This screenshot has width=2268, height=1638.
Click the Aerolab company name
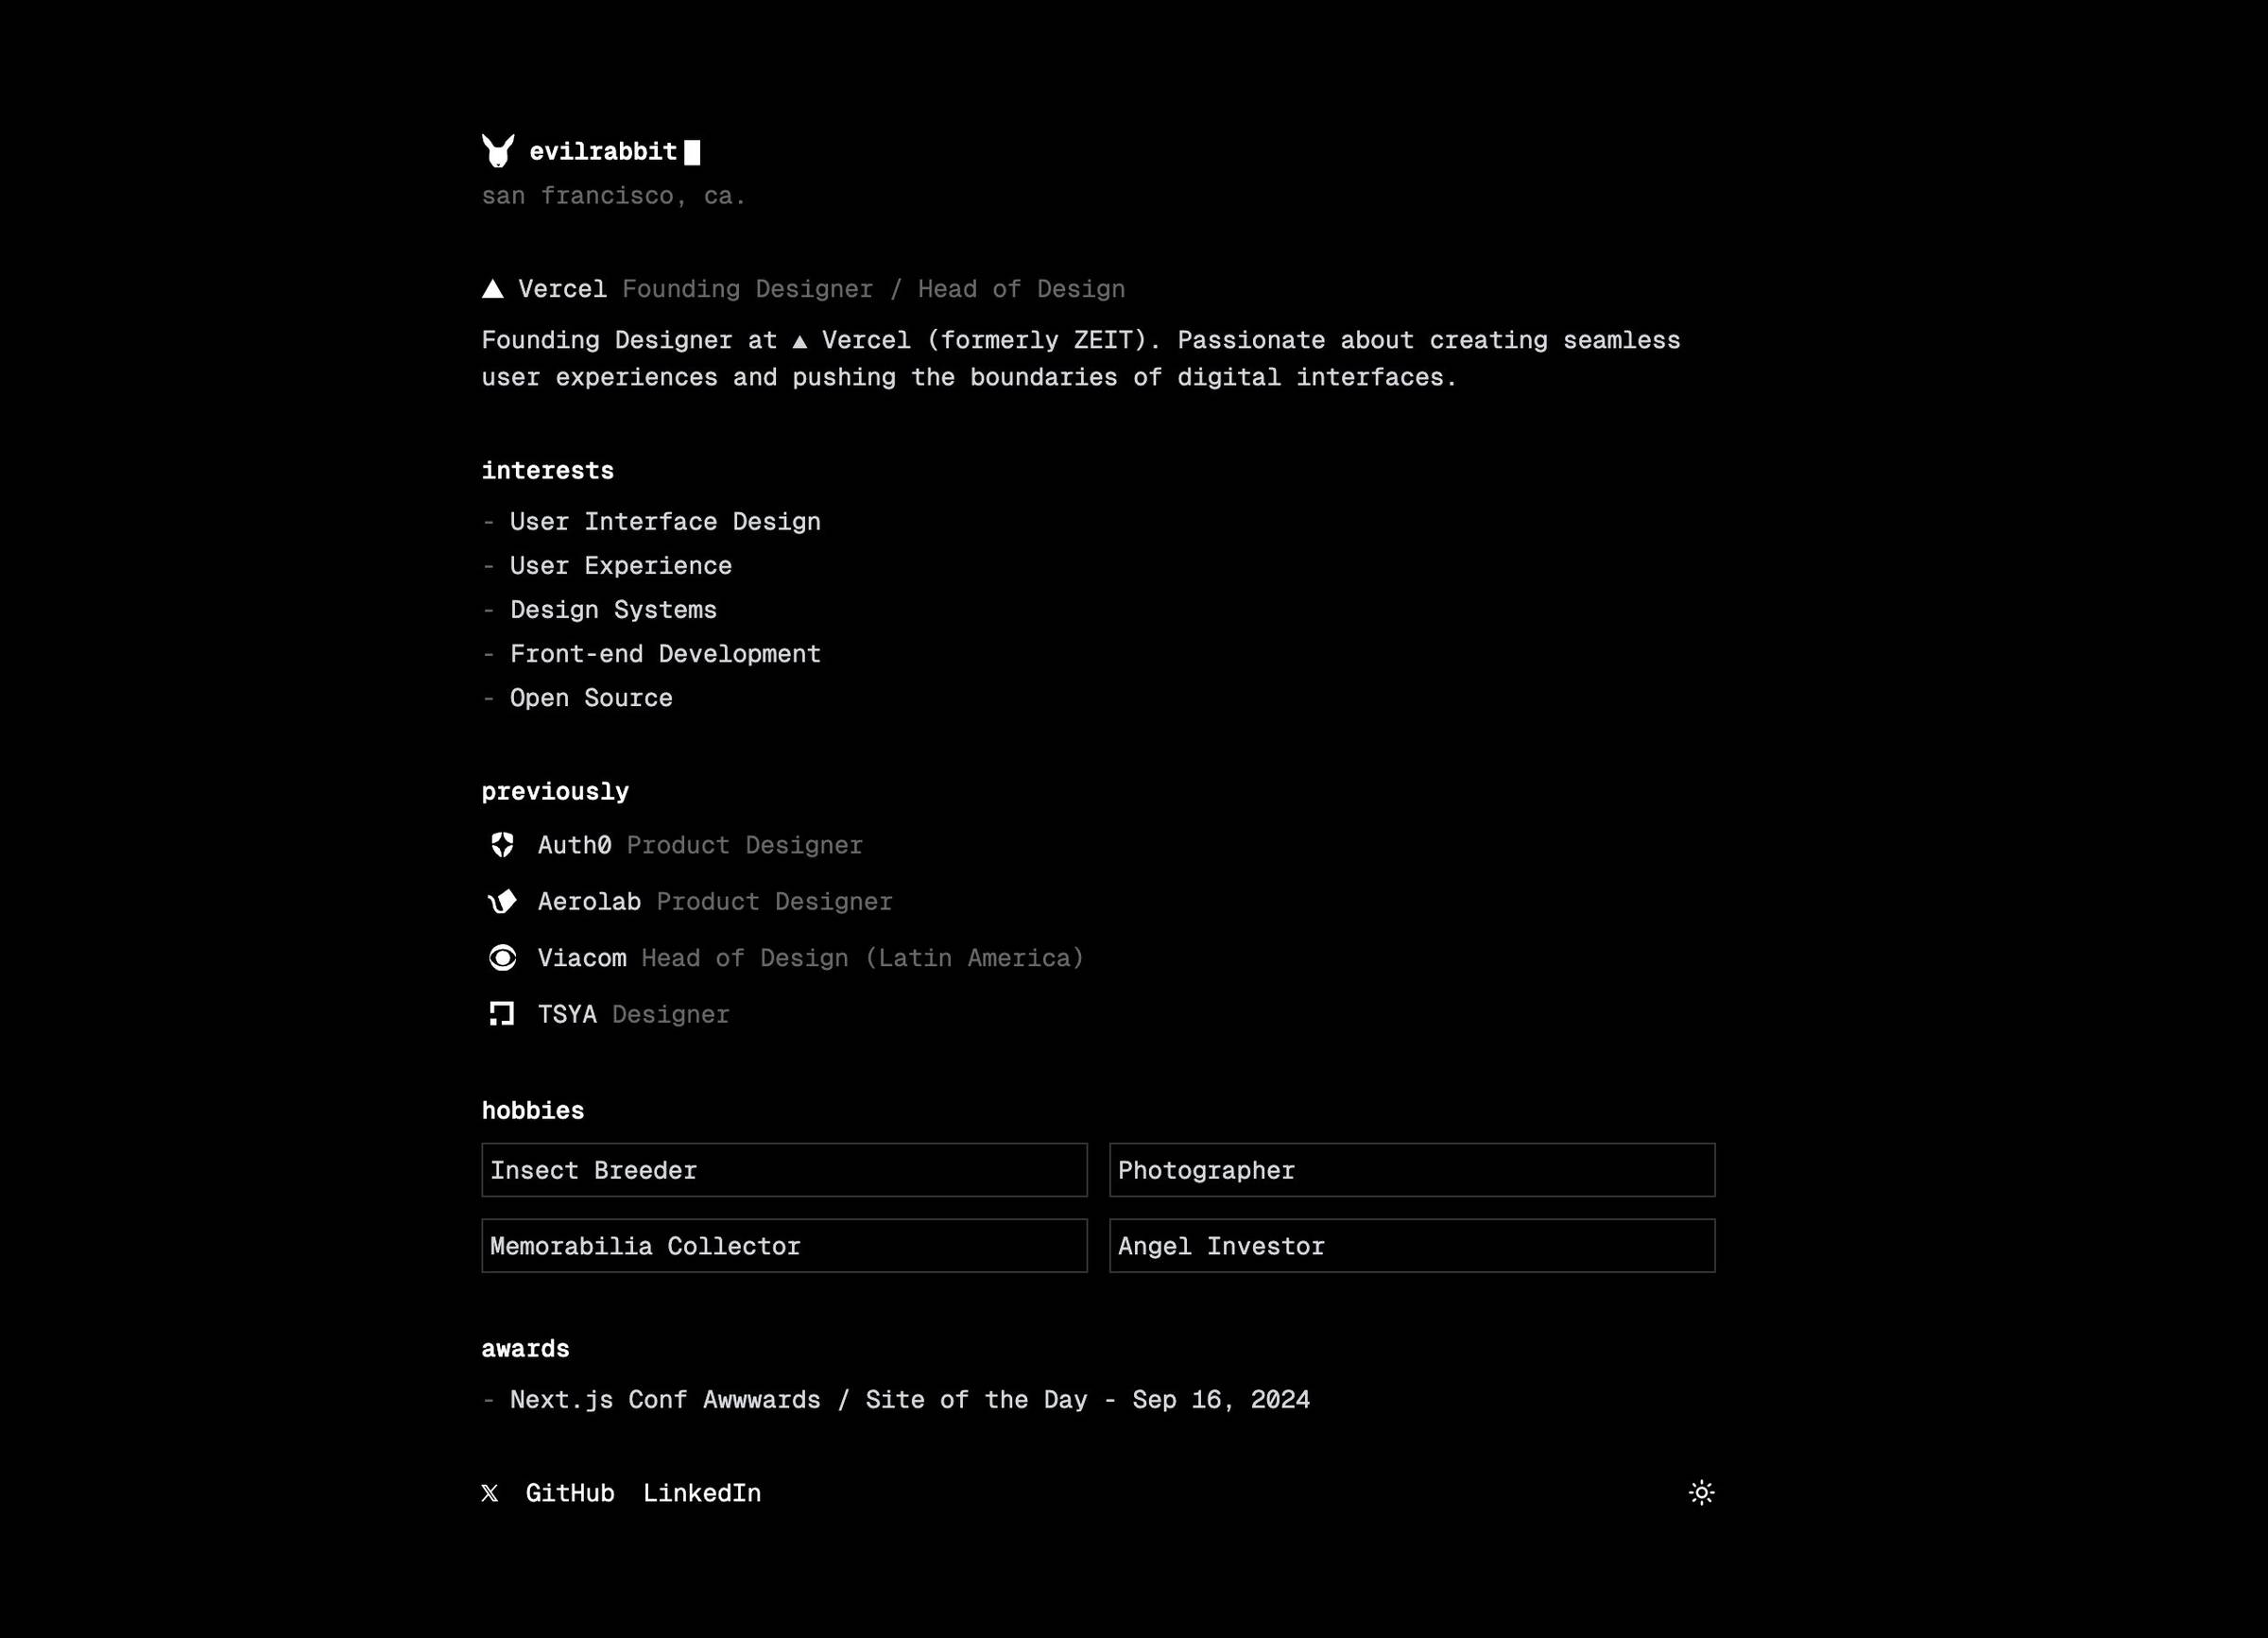tap(589, 901)
